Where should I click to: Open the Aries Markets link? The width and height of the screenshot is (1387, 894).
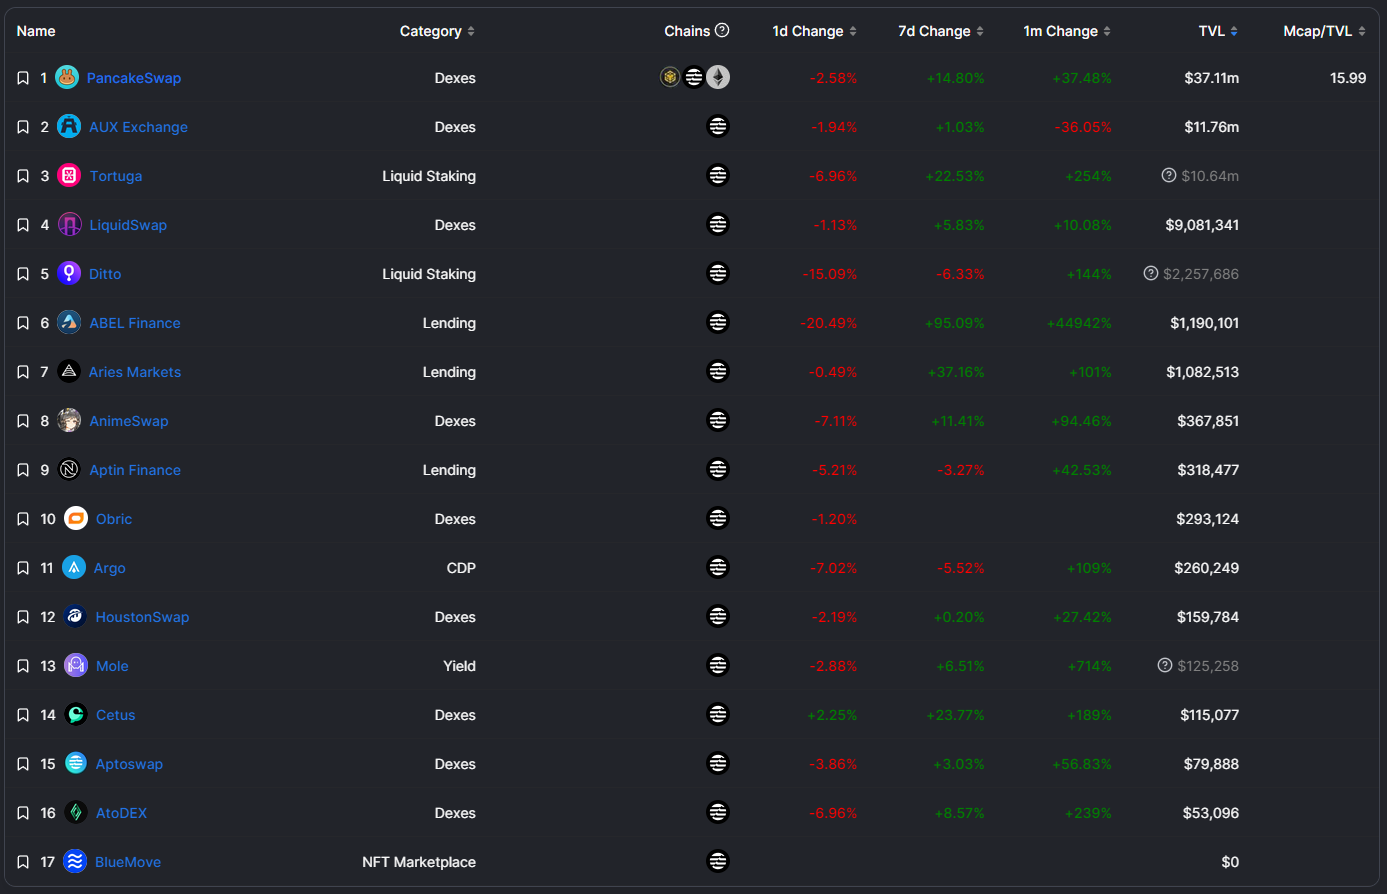tap(135, 372)
